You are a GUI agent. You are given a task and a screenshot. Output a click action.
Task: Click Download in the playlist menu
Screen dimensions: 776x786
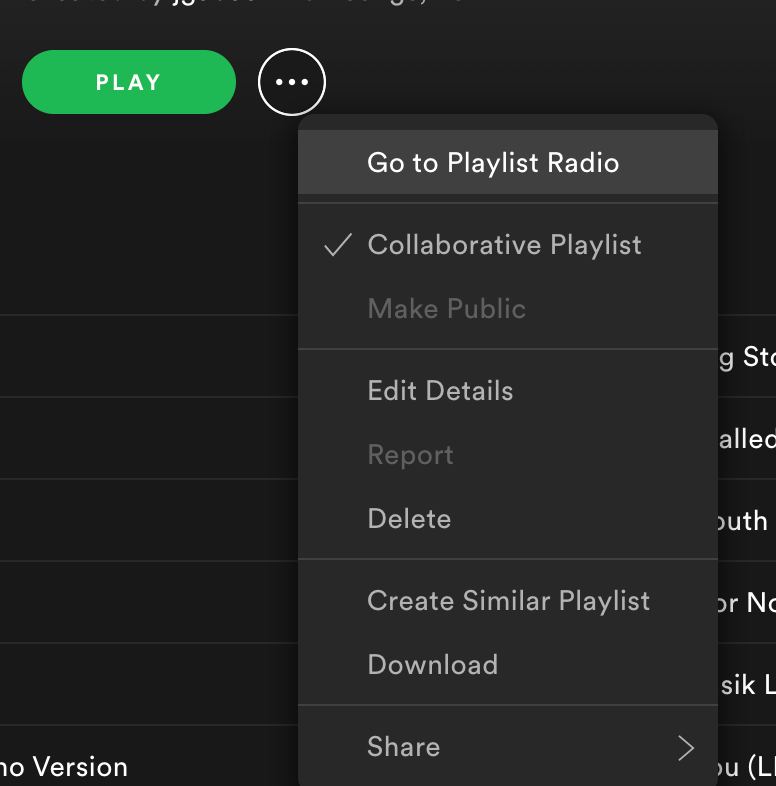coord(508,665)
